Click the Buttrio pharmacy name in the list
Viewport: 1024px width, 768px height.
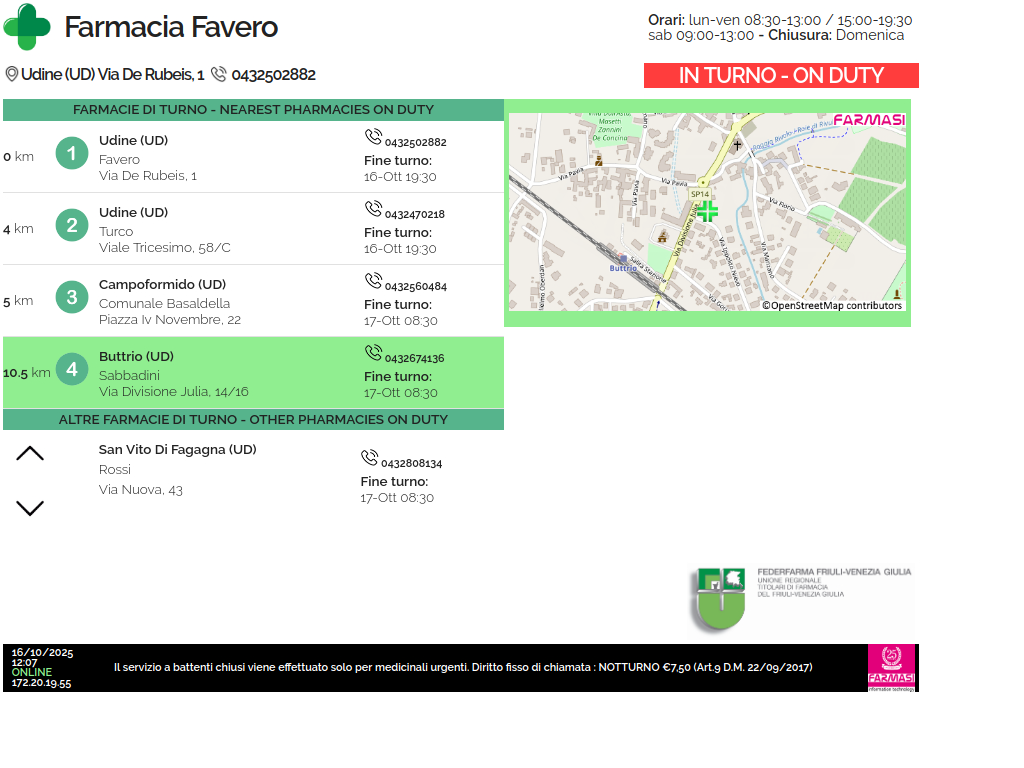136,357
